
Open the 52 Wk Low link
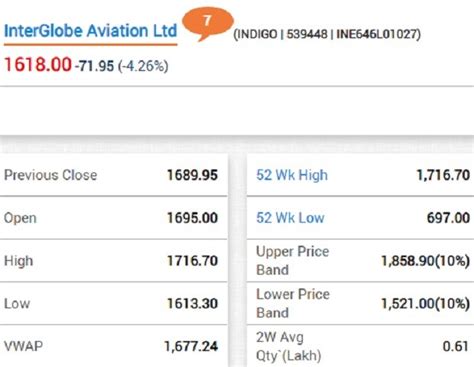(x=290, y=218)
